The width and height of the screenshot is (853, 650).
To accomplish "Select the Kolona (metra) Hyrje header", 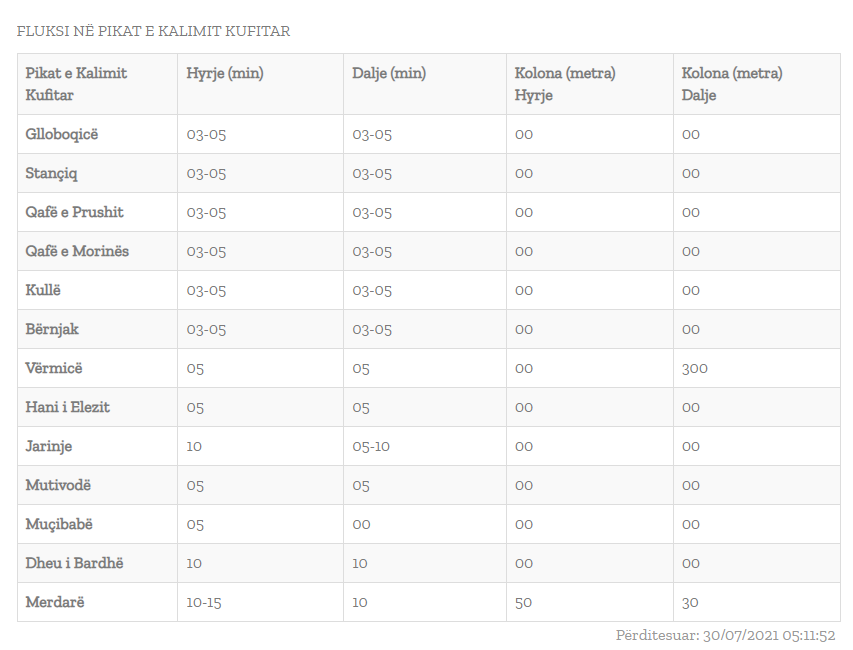I will click(565, 84).
